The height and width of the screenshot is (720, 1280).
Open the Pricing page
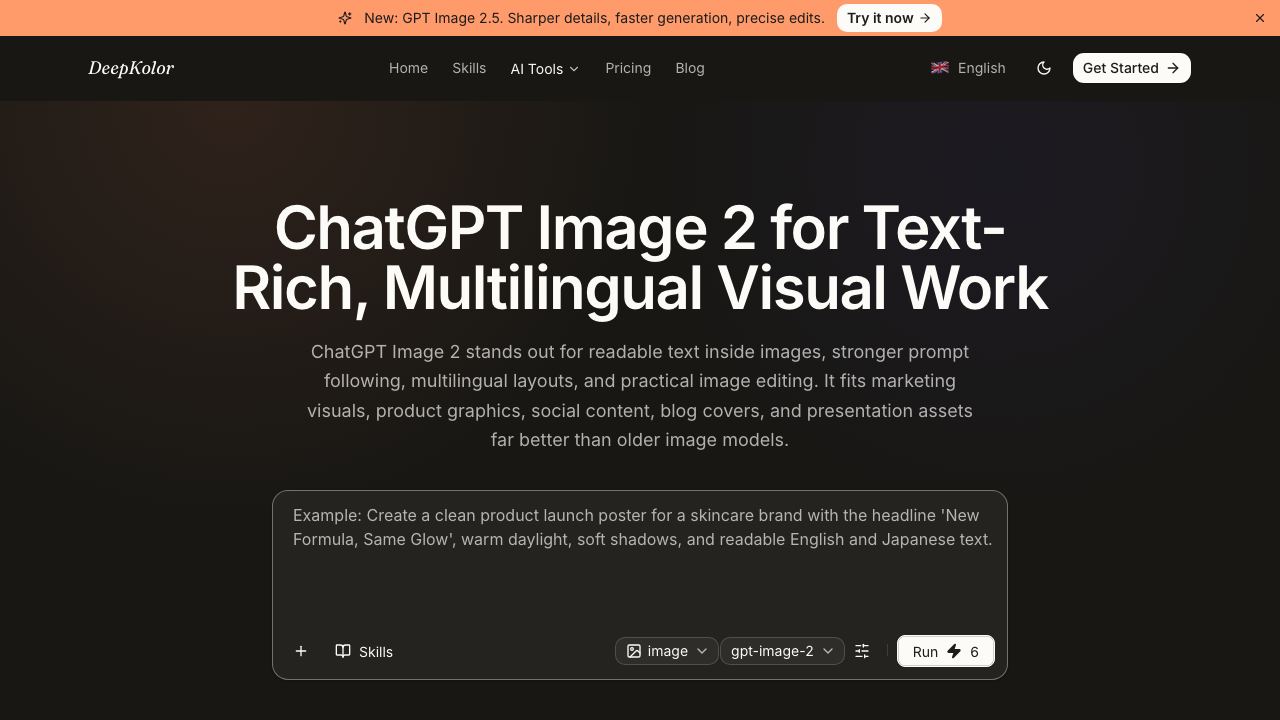point(628,68)
